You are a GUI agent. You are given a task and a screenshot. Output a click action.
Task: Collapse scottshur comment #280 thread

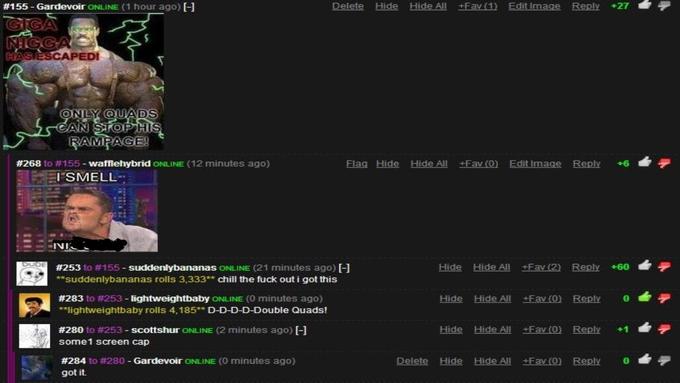pos(301,330)
